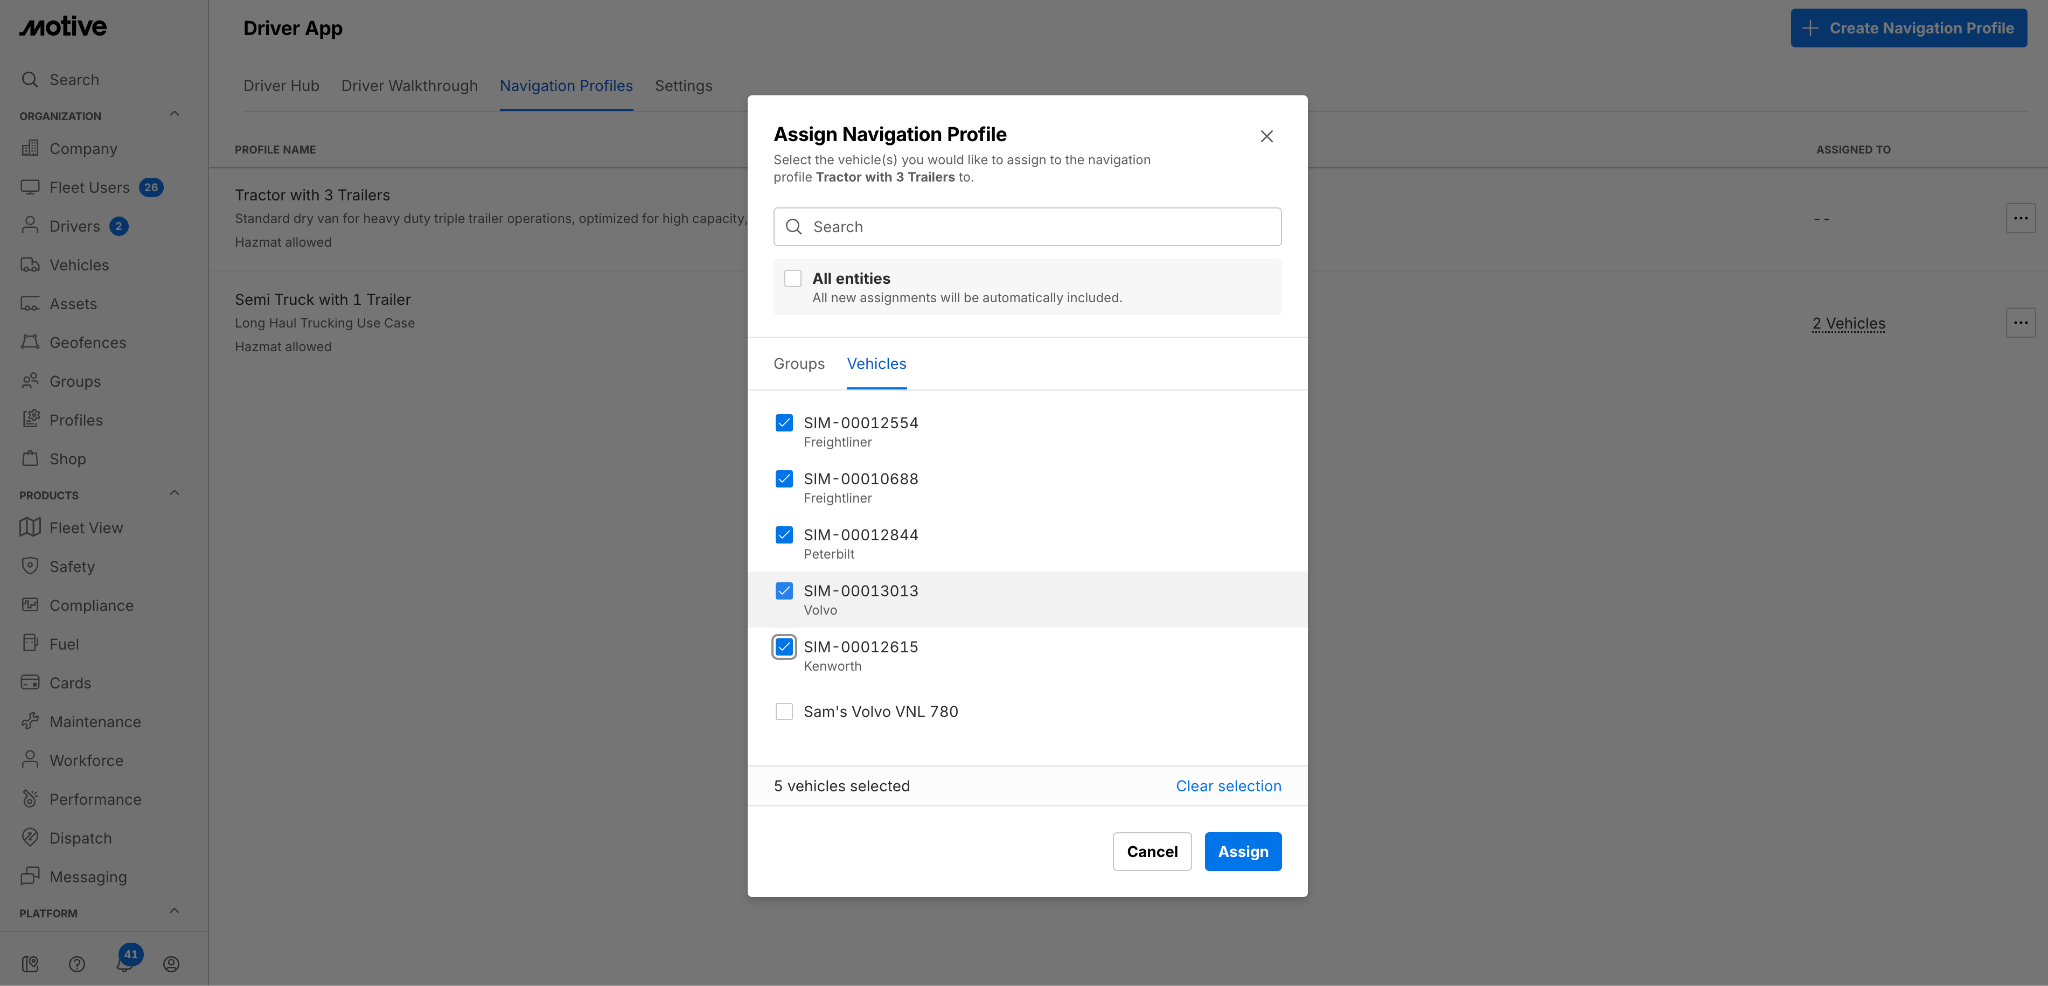
Task: Uncheck vehicle SIM-00012615
Action: tap(785, 647)
